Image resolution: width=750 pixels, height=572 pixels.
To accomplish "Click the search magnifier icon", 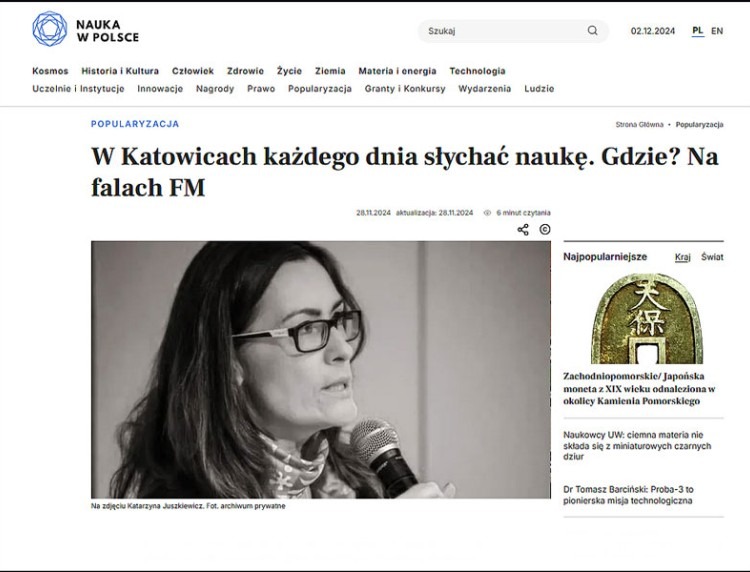I will click(x=592, y=31).
